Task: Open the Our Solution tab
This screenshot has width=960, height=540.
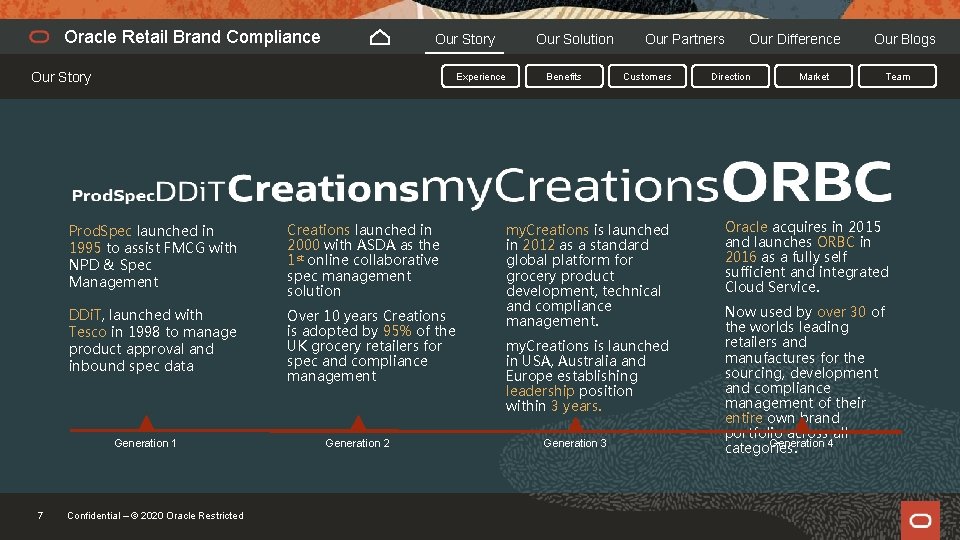Action: (574, 39)
